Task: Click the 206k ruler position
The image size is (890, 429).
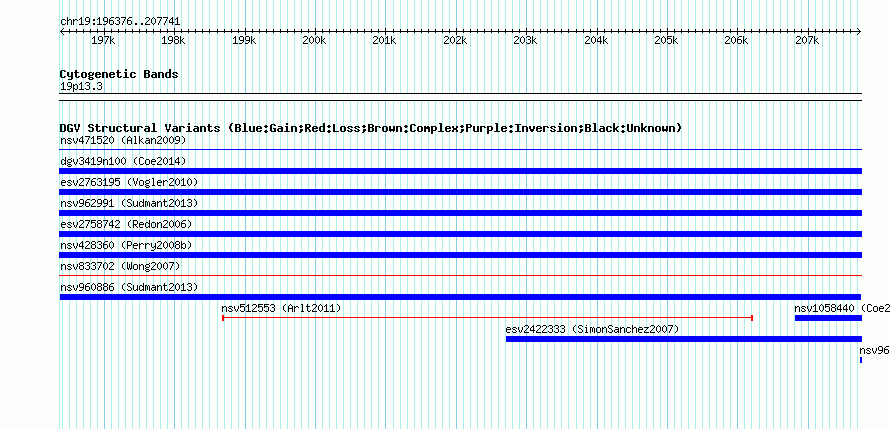Action: pyautogui.click(x=737, y=41)
